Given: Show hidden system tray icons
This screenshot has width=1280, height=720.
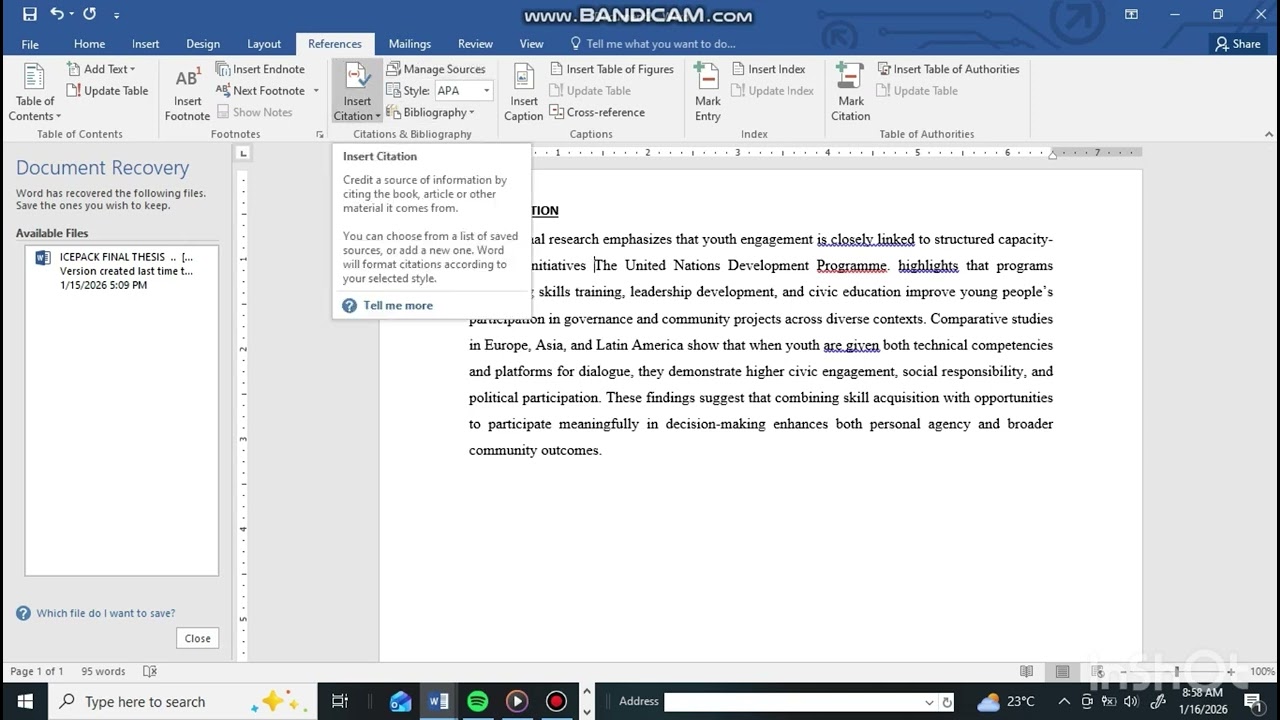Looking at the screenshot, I should point(1064,701).
